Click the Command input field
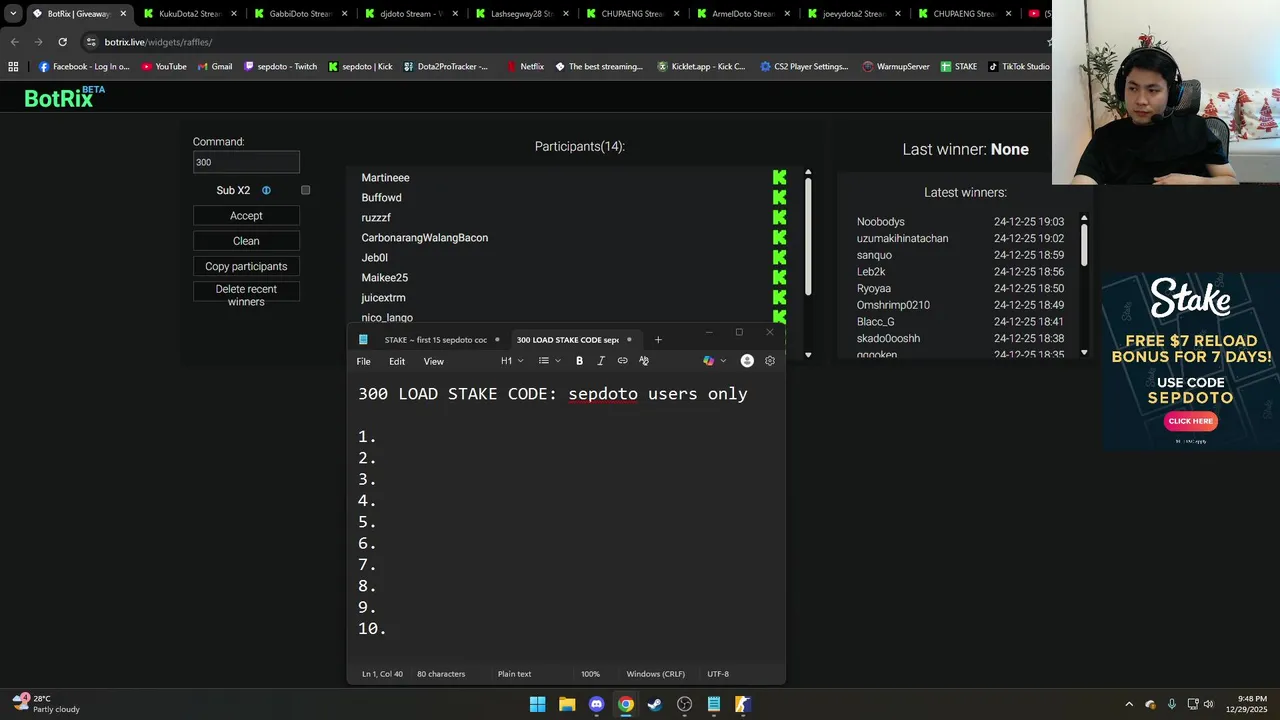 (246, 162)
